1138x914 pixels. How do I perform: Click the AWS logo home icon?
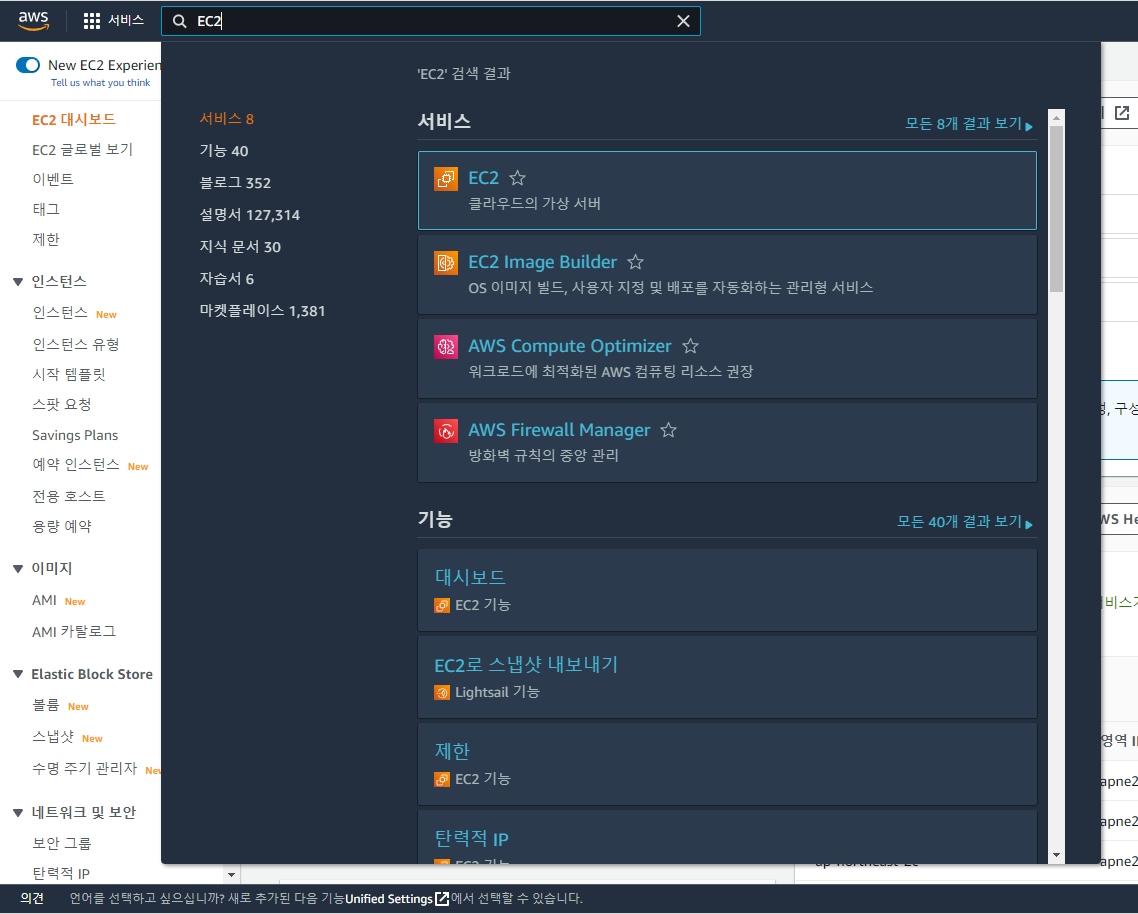point(33,21)
